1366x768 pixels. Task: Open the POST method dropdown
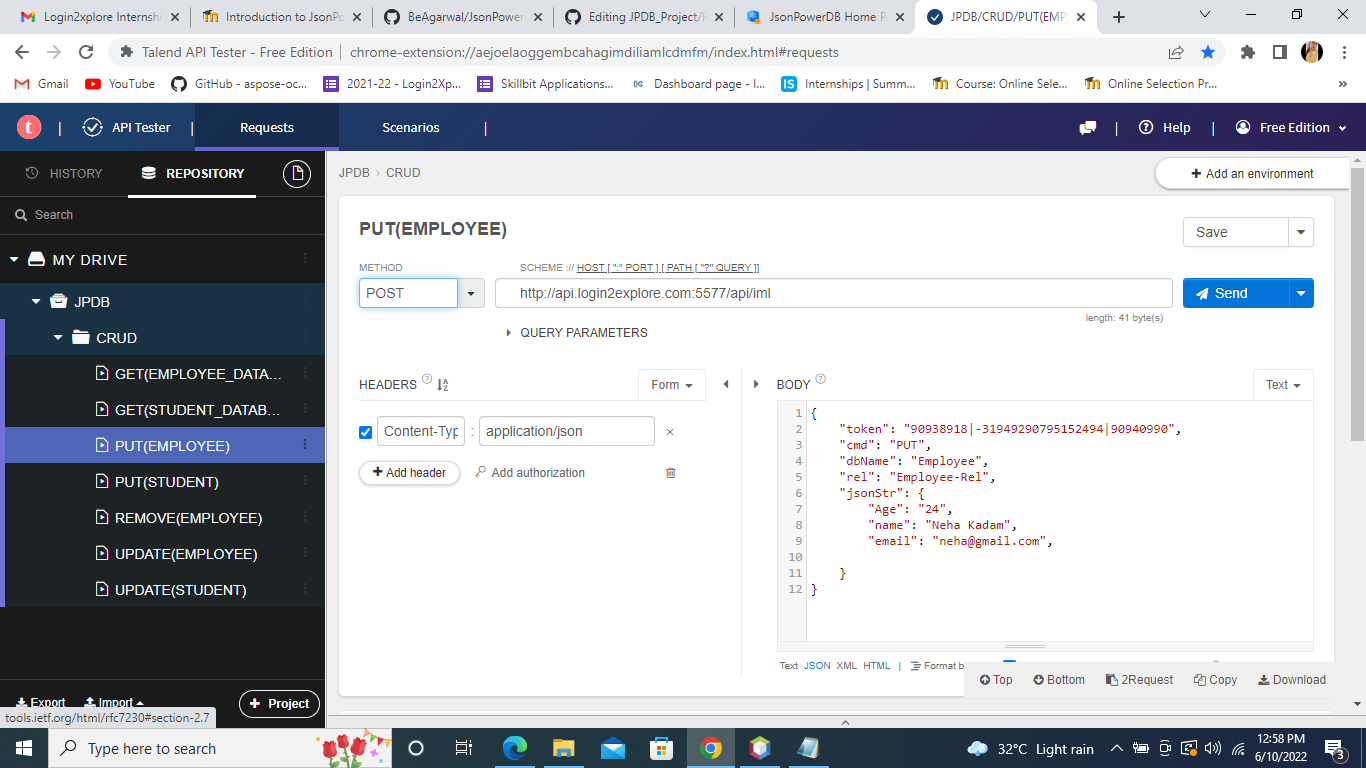coord(470,293)
